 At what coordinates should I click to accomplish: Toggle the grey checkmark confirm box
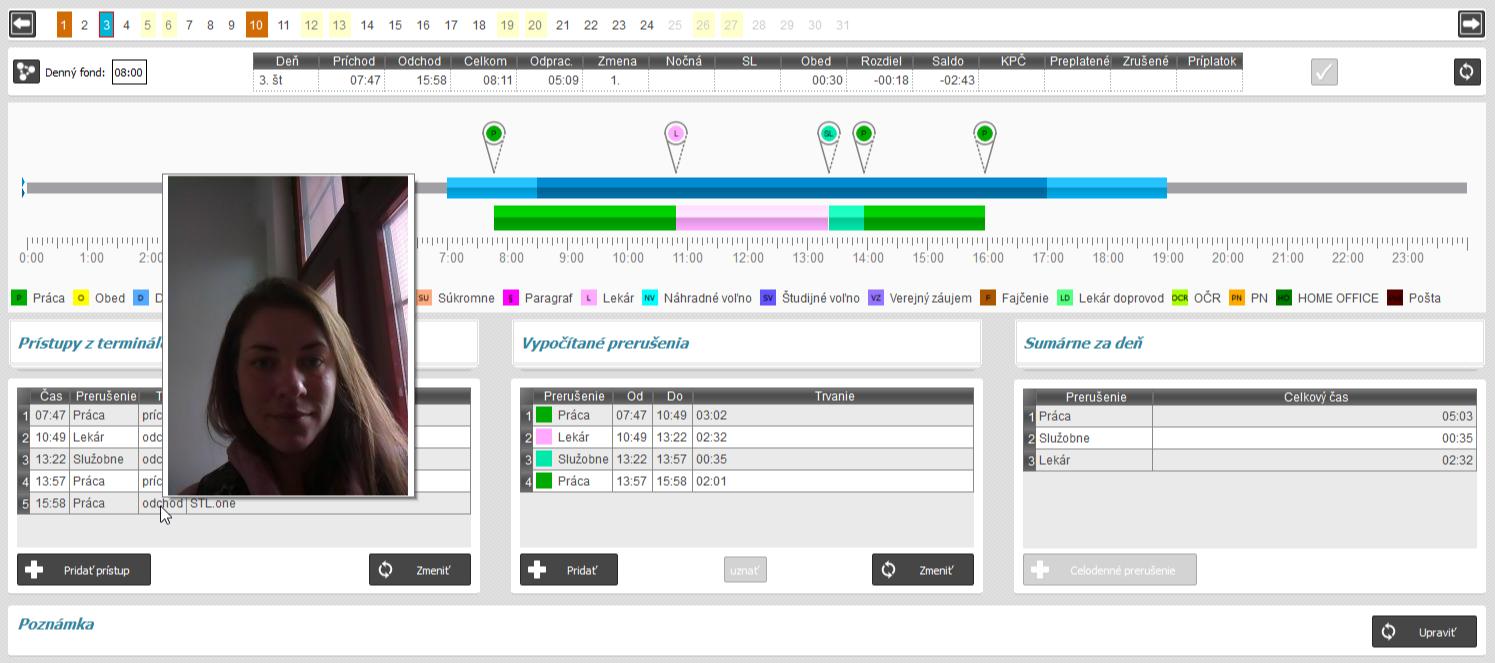[x=1324, y=72]
